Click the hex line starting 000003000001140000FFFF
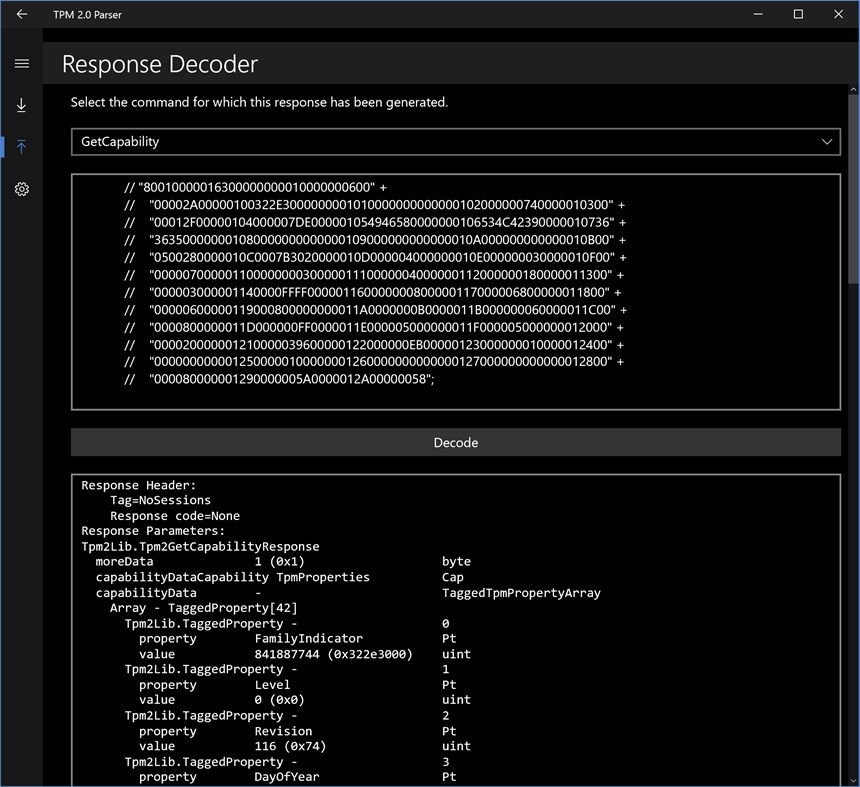 pos(372,292)
